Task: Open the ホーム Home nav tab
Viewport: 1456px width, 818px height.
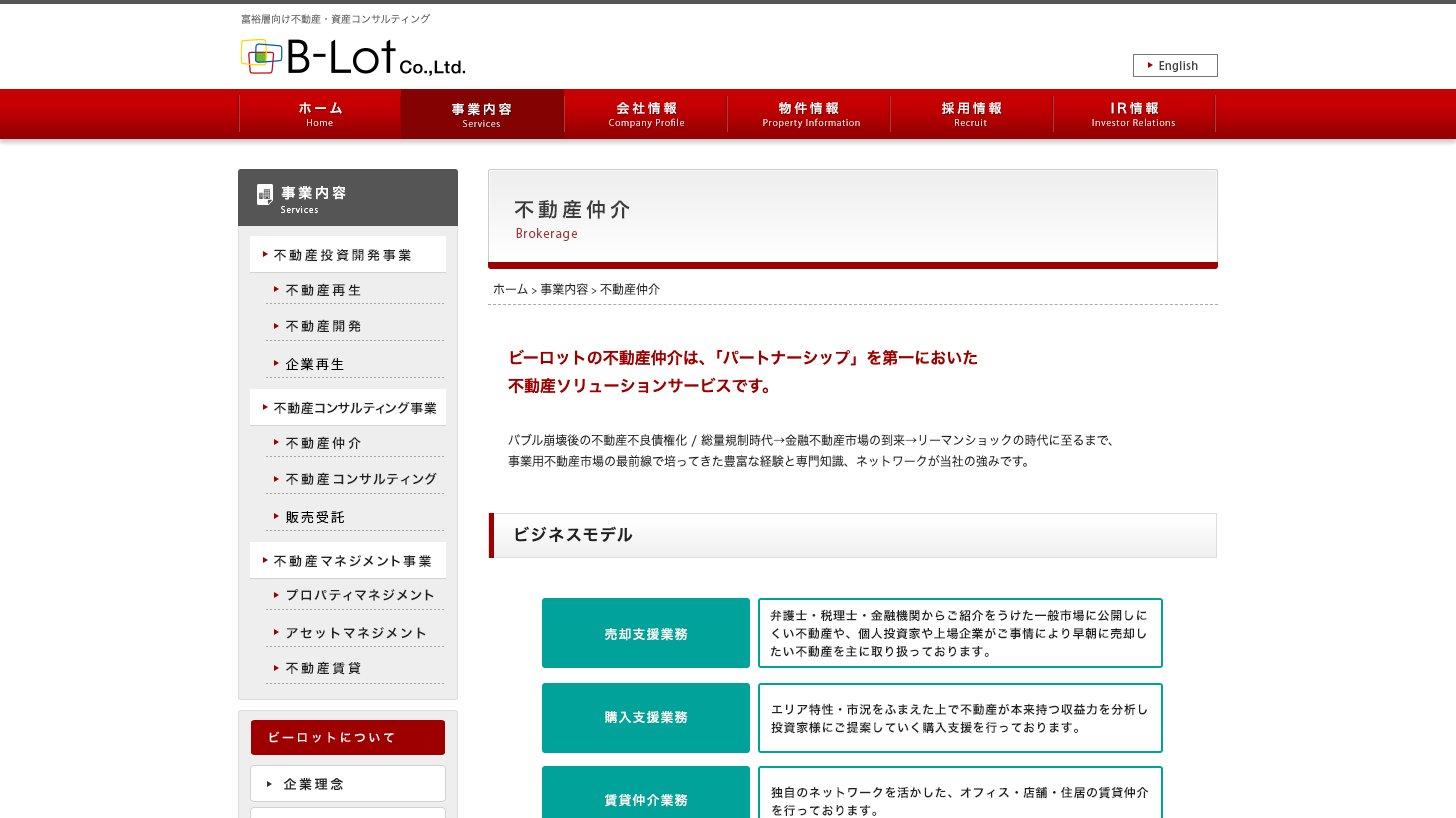Action: click(320, 114)
